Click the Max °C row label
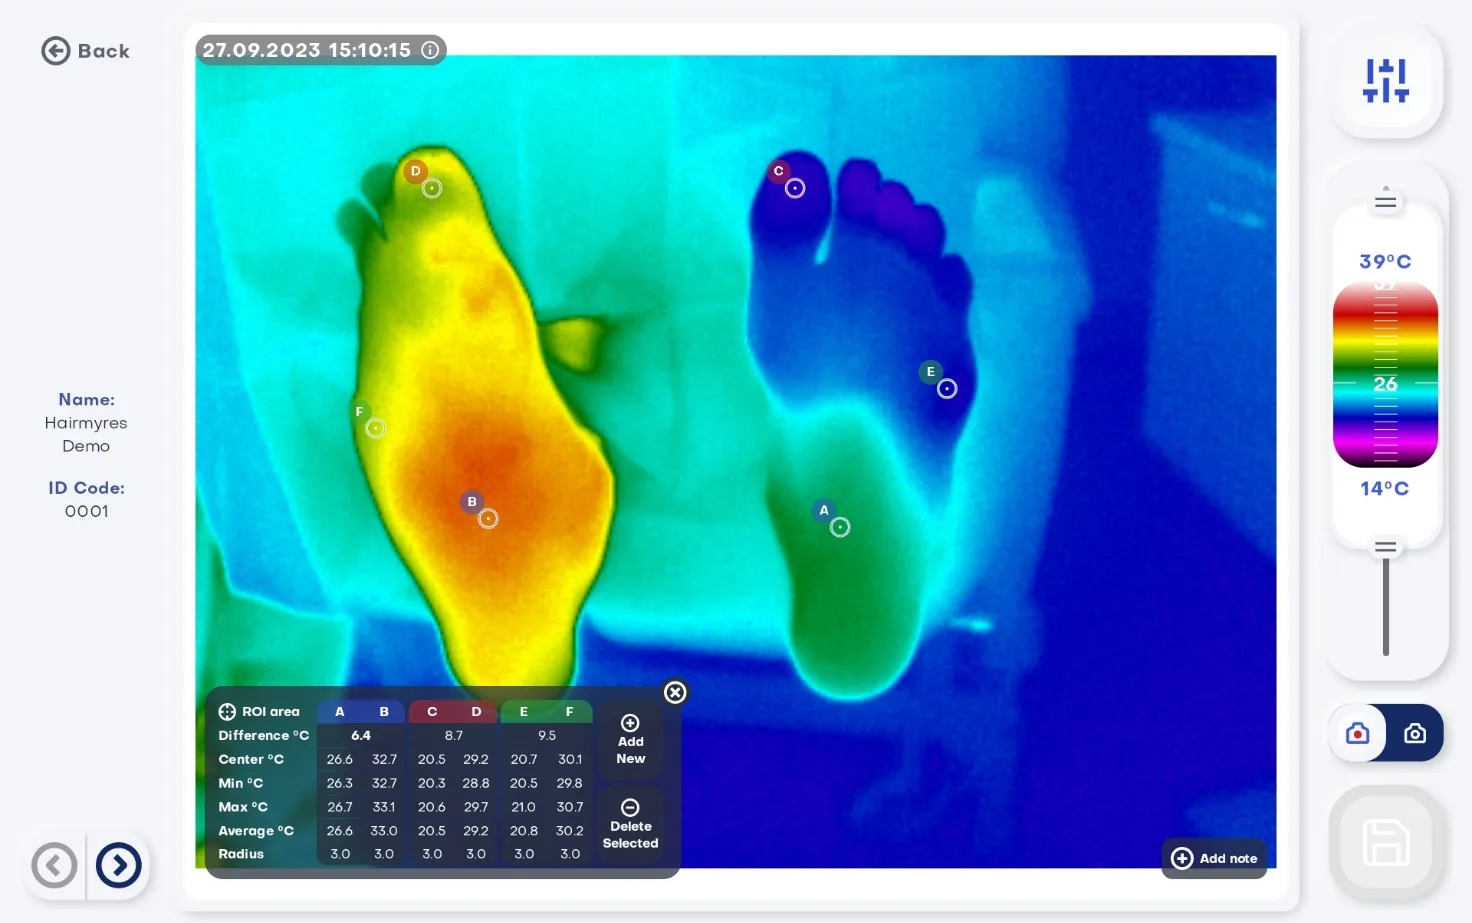The width and height of the screenshot is (1472, 923). tap(243, 807)
